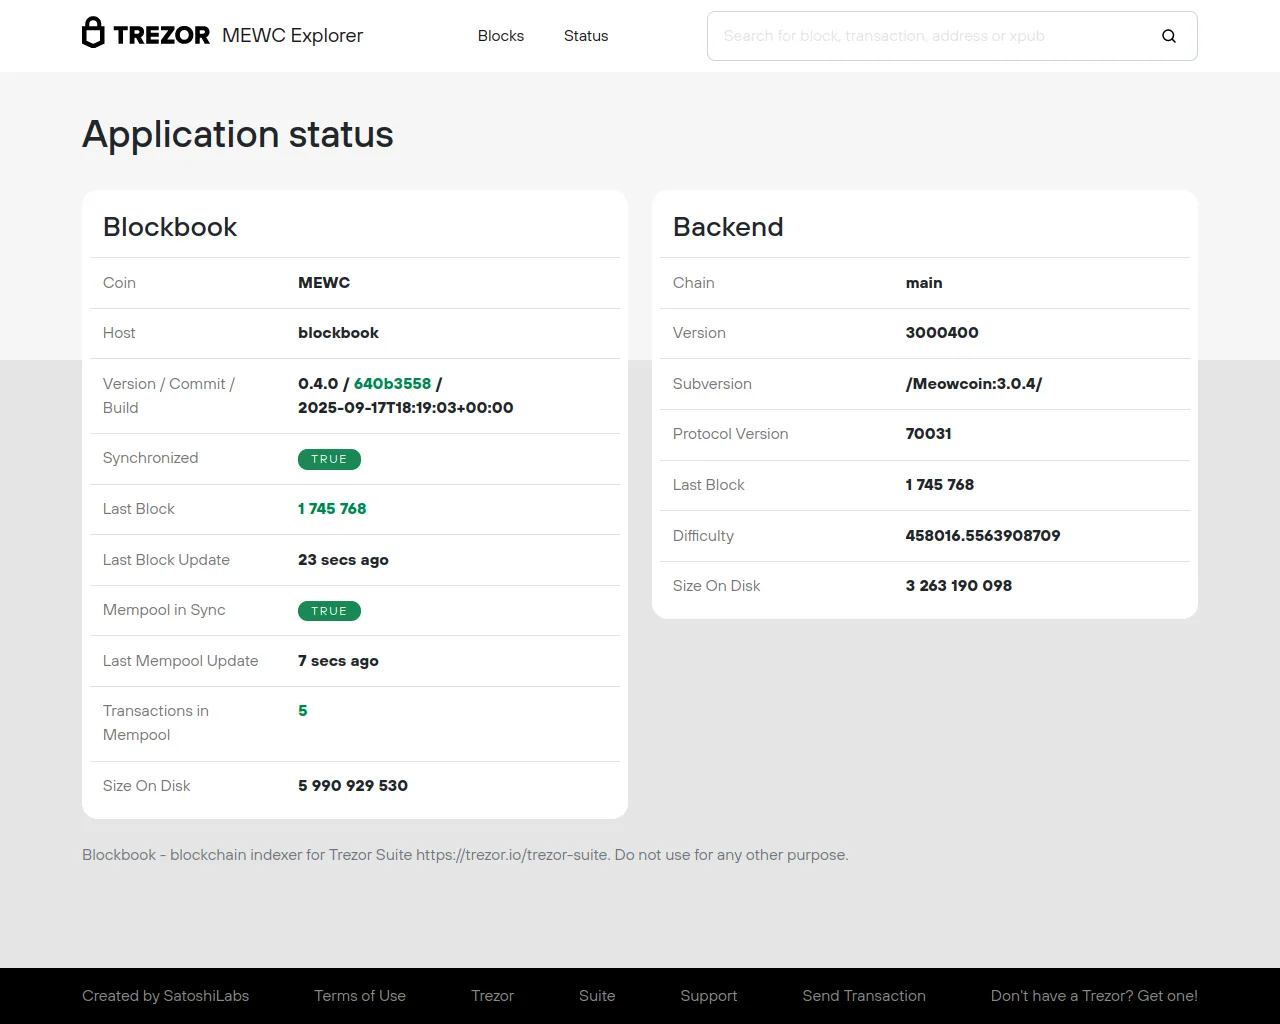The width and height of the screenshot is (1280, 1024).
Task: View the 5 transactions in mempool link
Action: (303, 711)
